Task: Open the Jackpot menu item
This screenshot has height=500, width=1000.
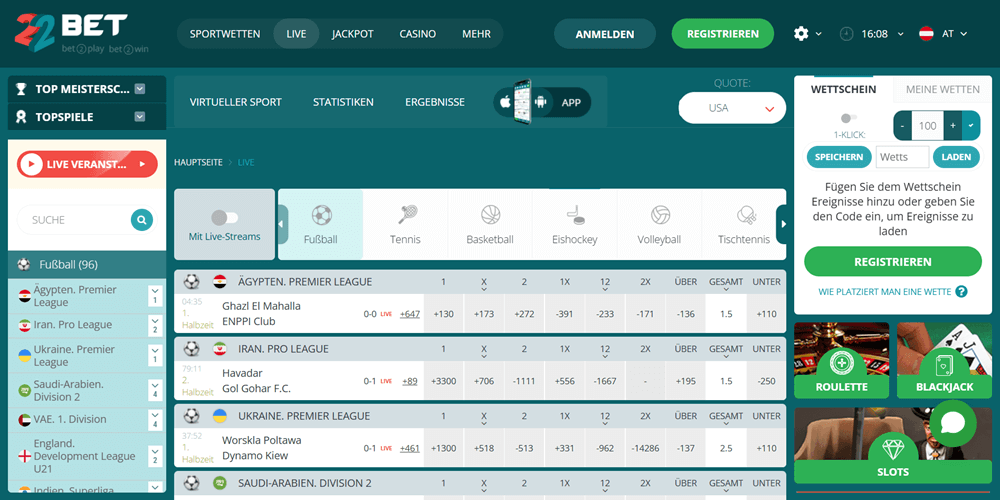Action: [353, 34]
